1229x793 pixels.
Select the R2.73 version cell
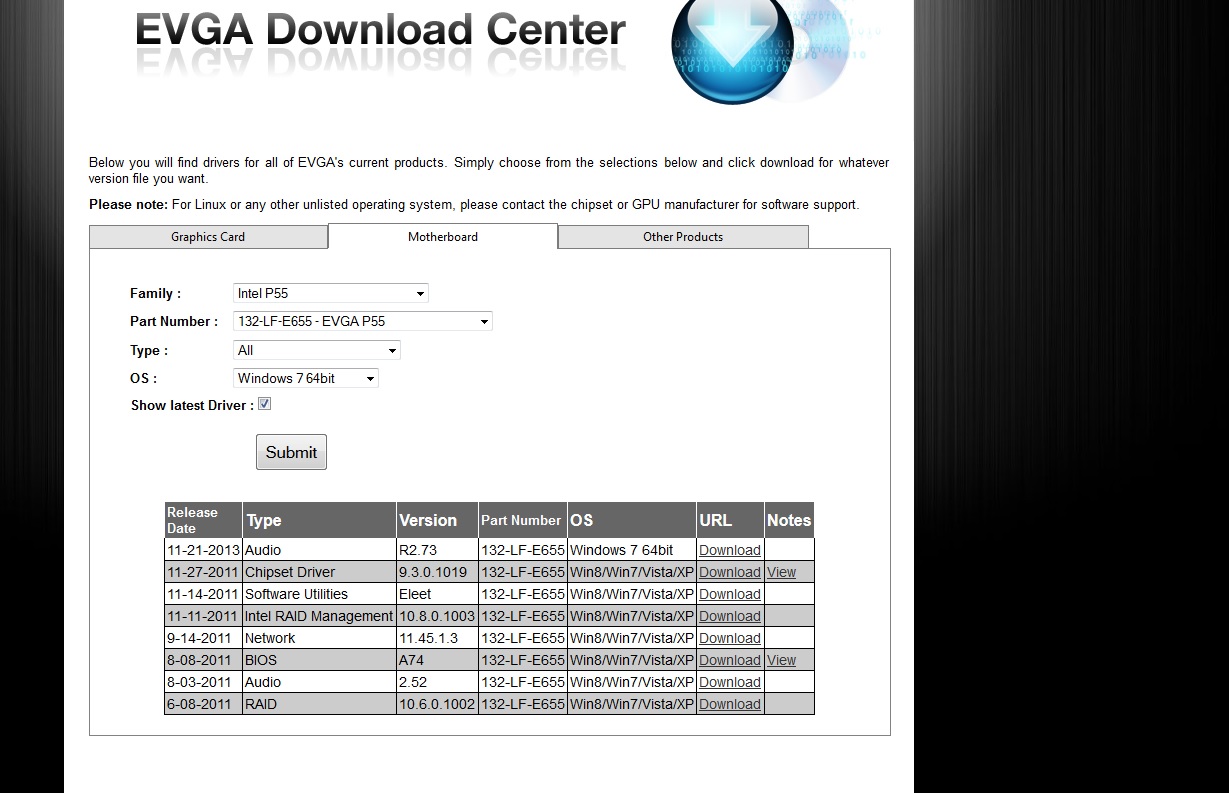click(x=437, y=550)
